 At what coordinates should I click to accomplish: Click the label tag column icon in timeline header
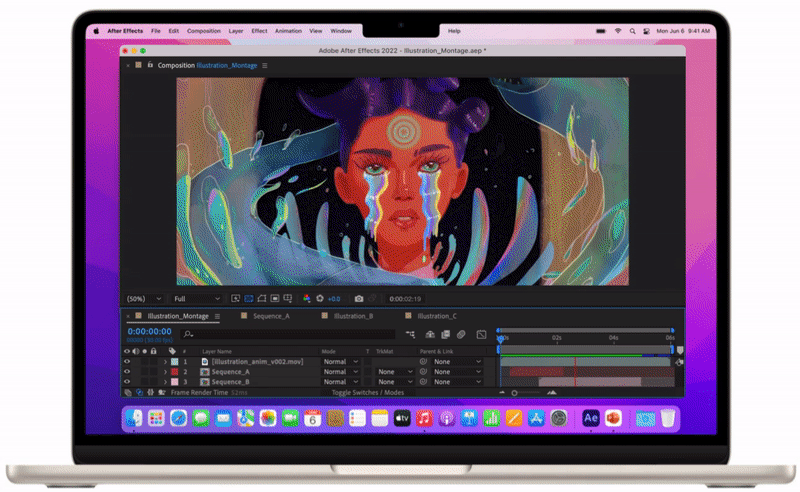pos(172,351)
